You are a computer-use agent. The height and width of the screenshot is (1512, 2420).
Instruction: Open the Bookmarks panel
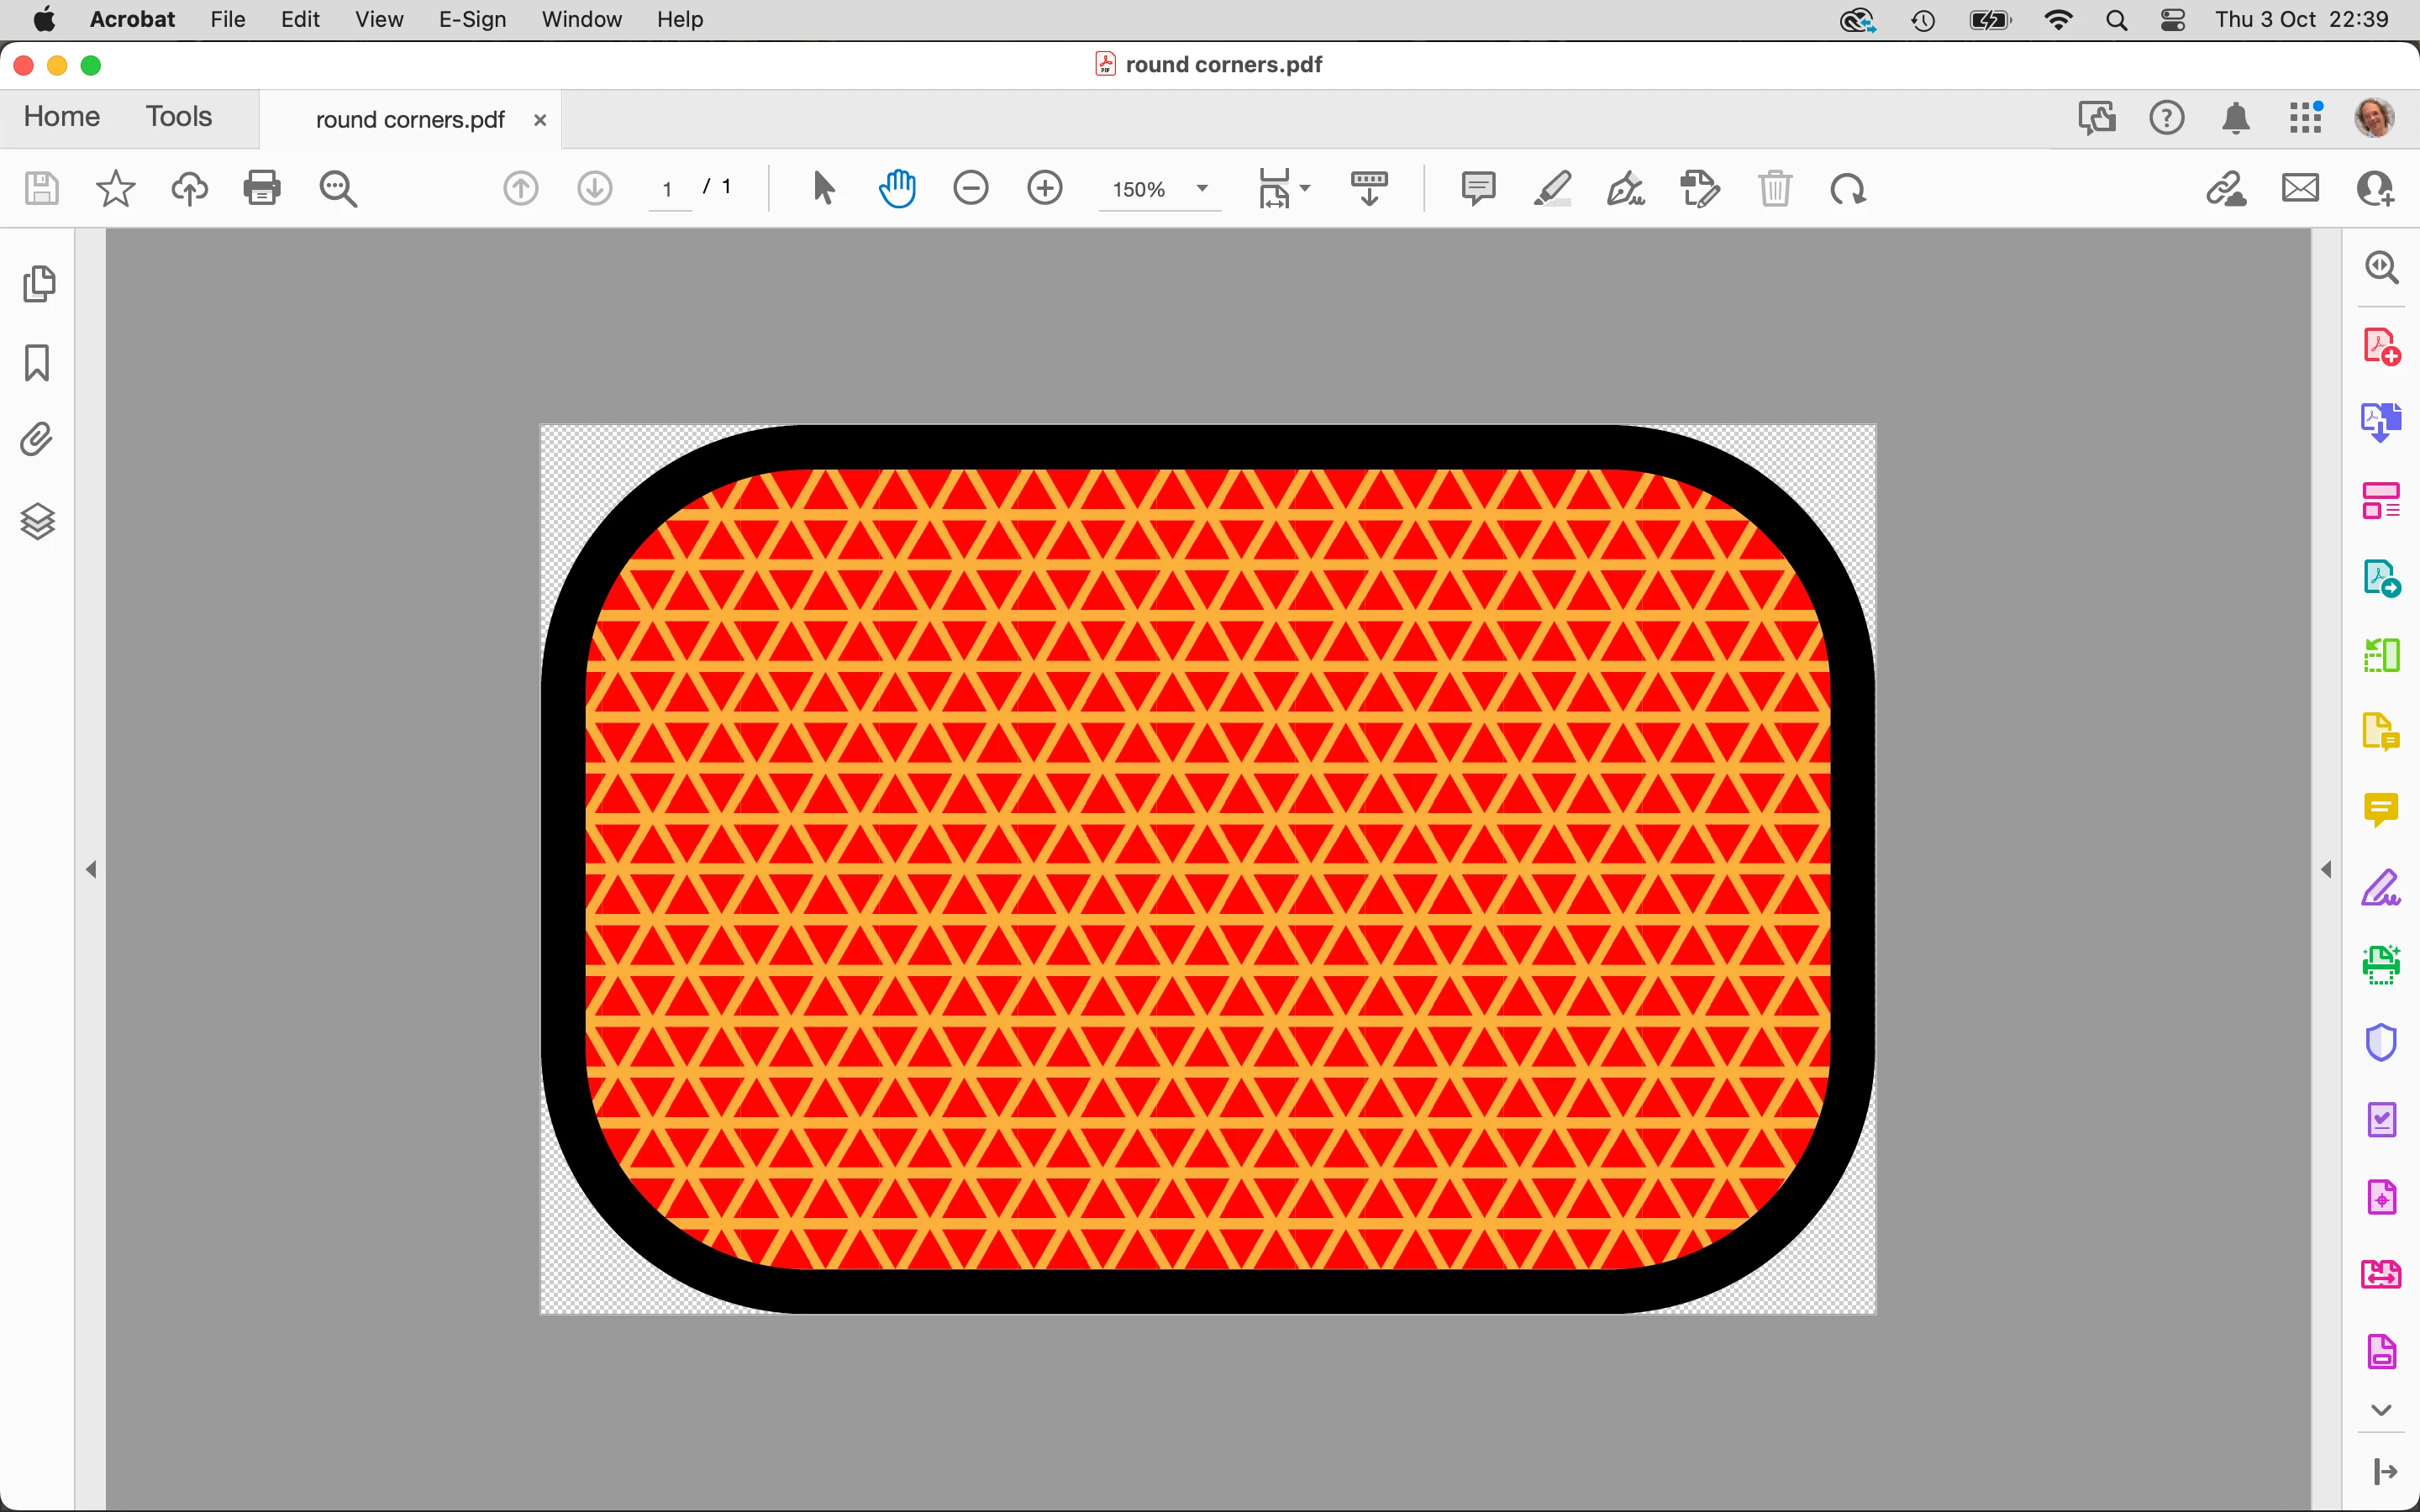pyautogui.click(x=37, y=363)
